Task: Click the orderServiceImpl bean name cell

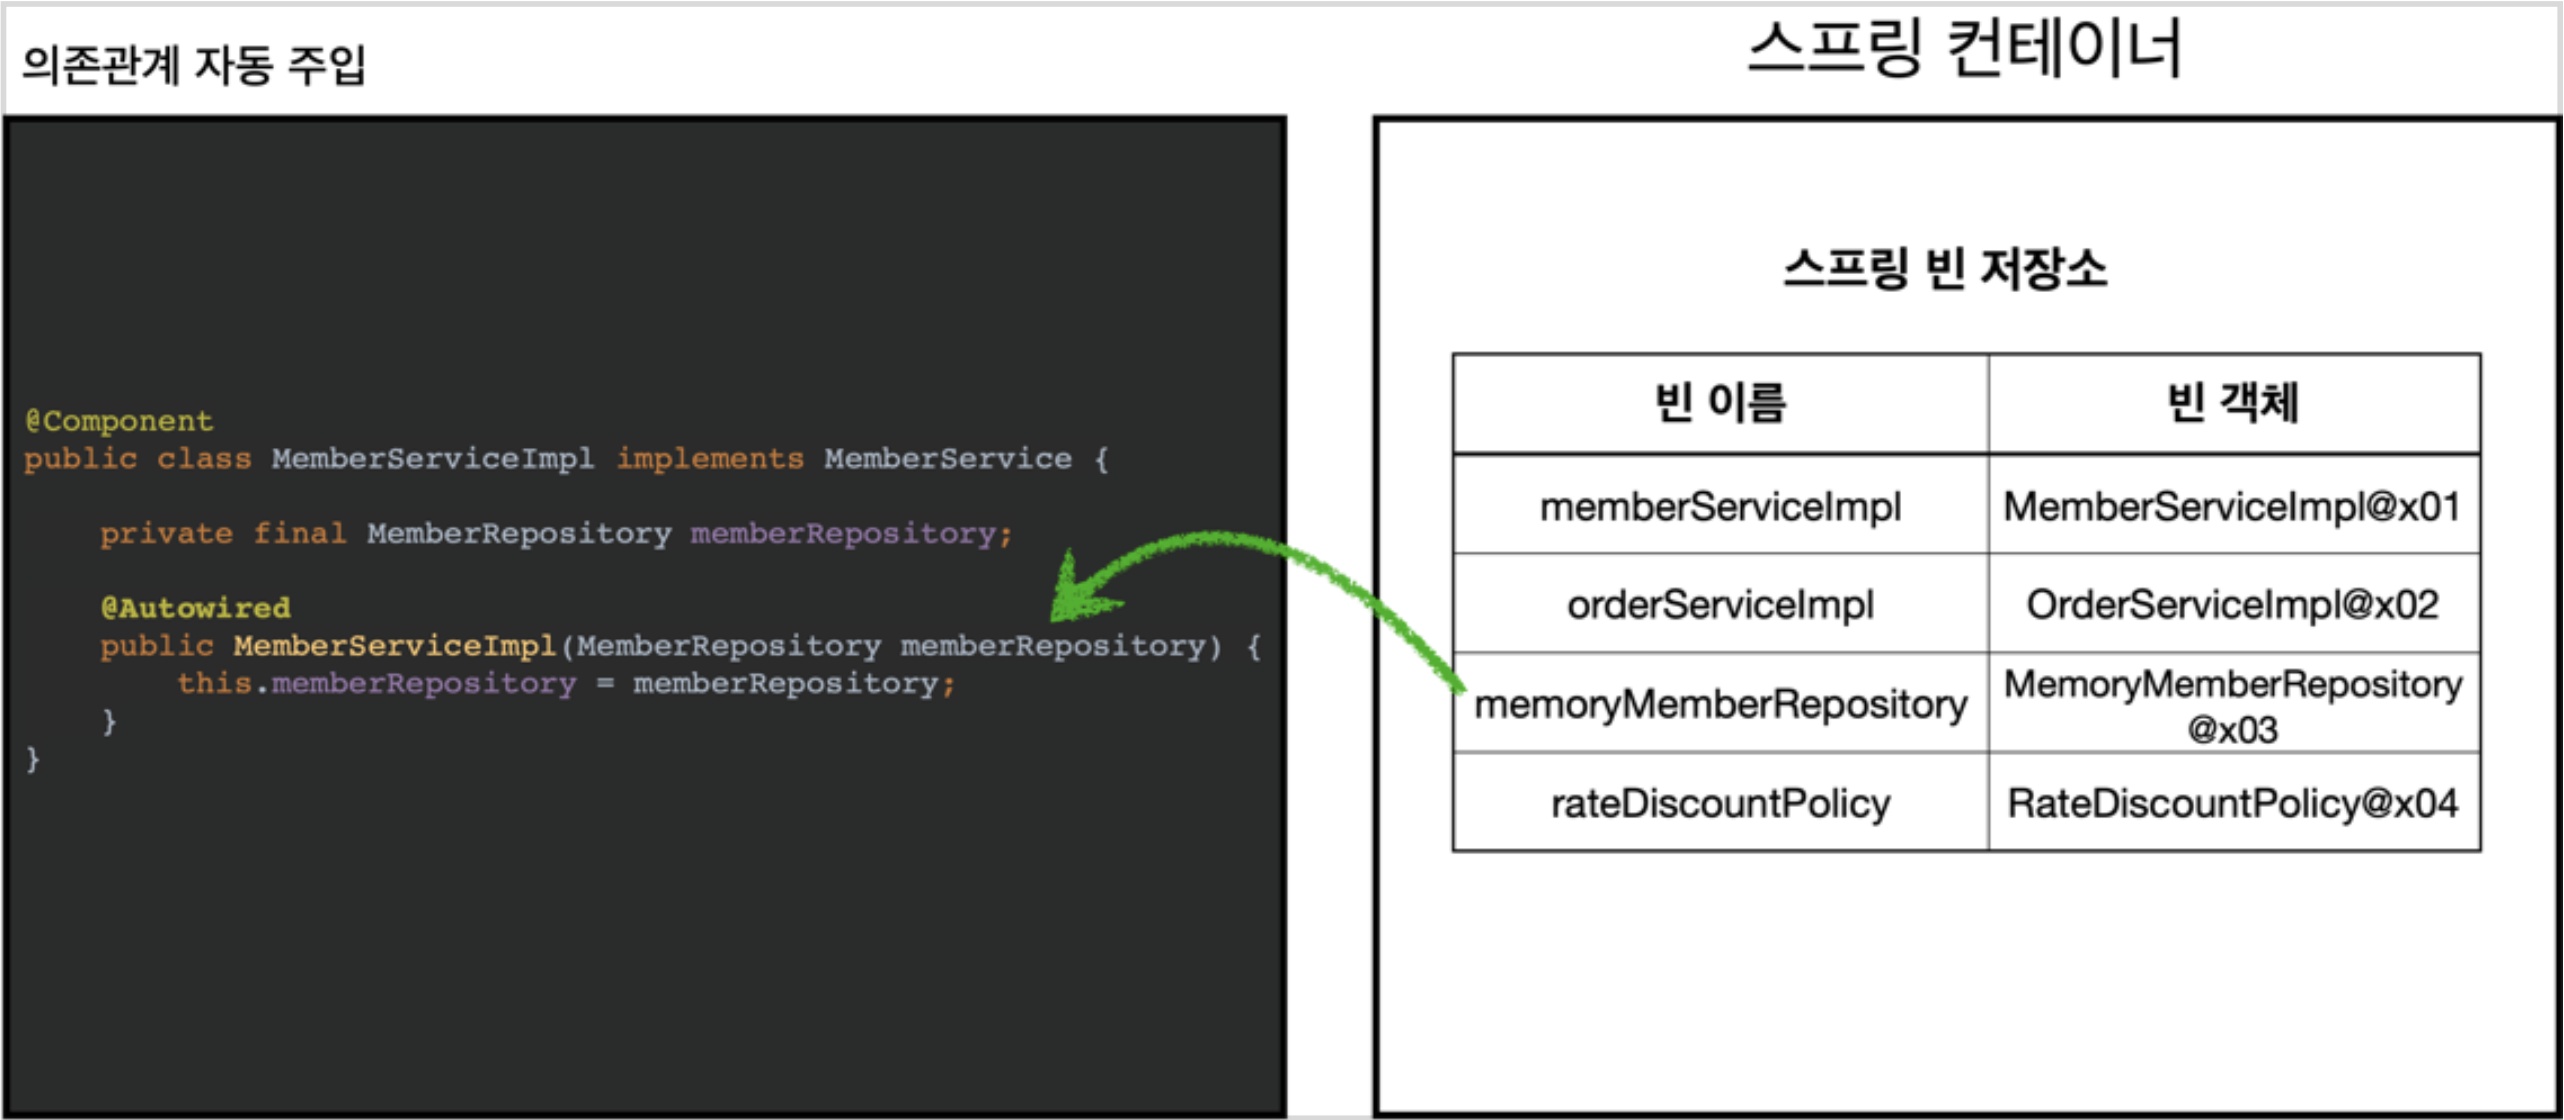Action: coord(1720,604)
